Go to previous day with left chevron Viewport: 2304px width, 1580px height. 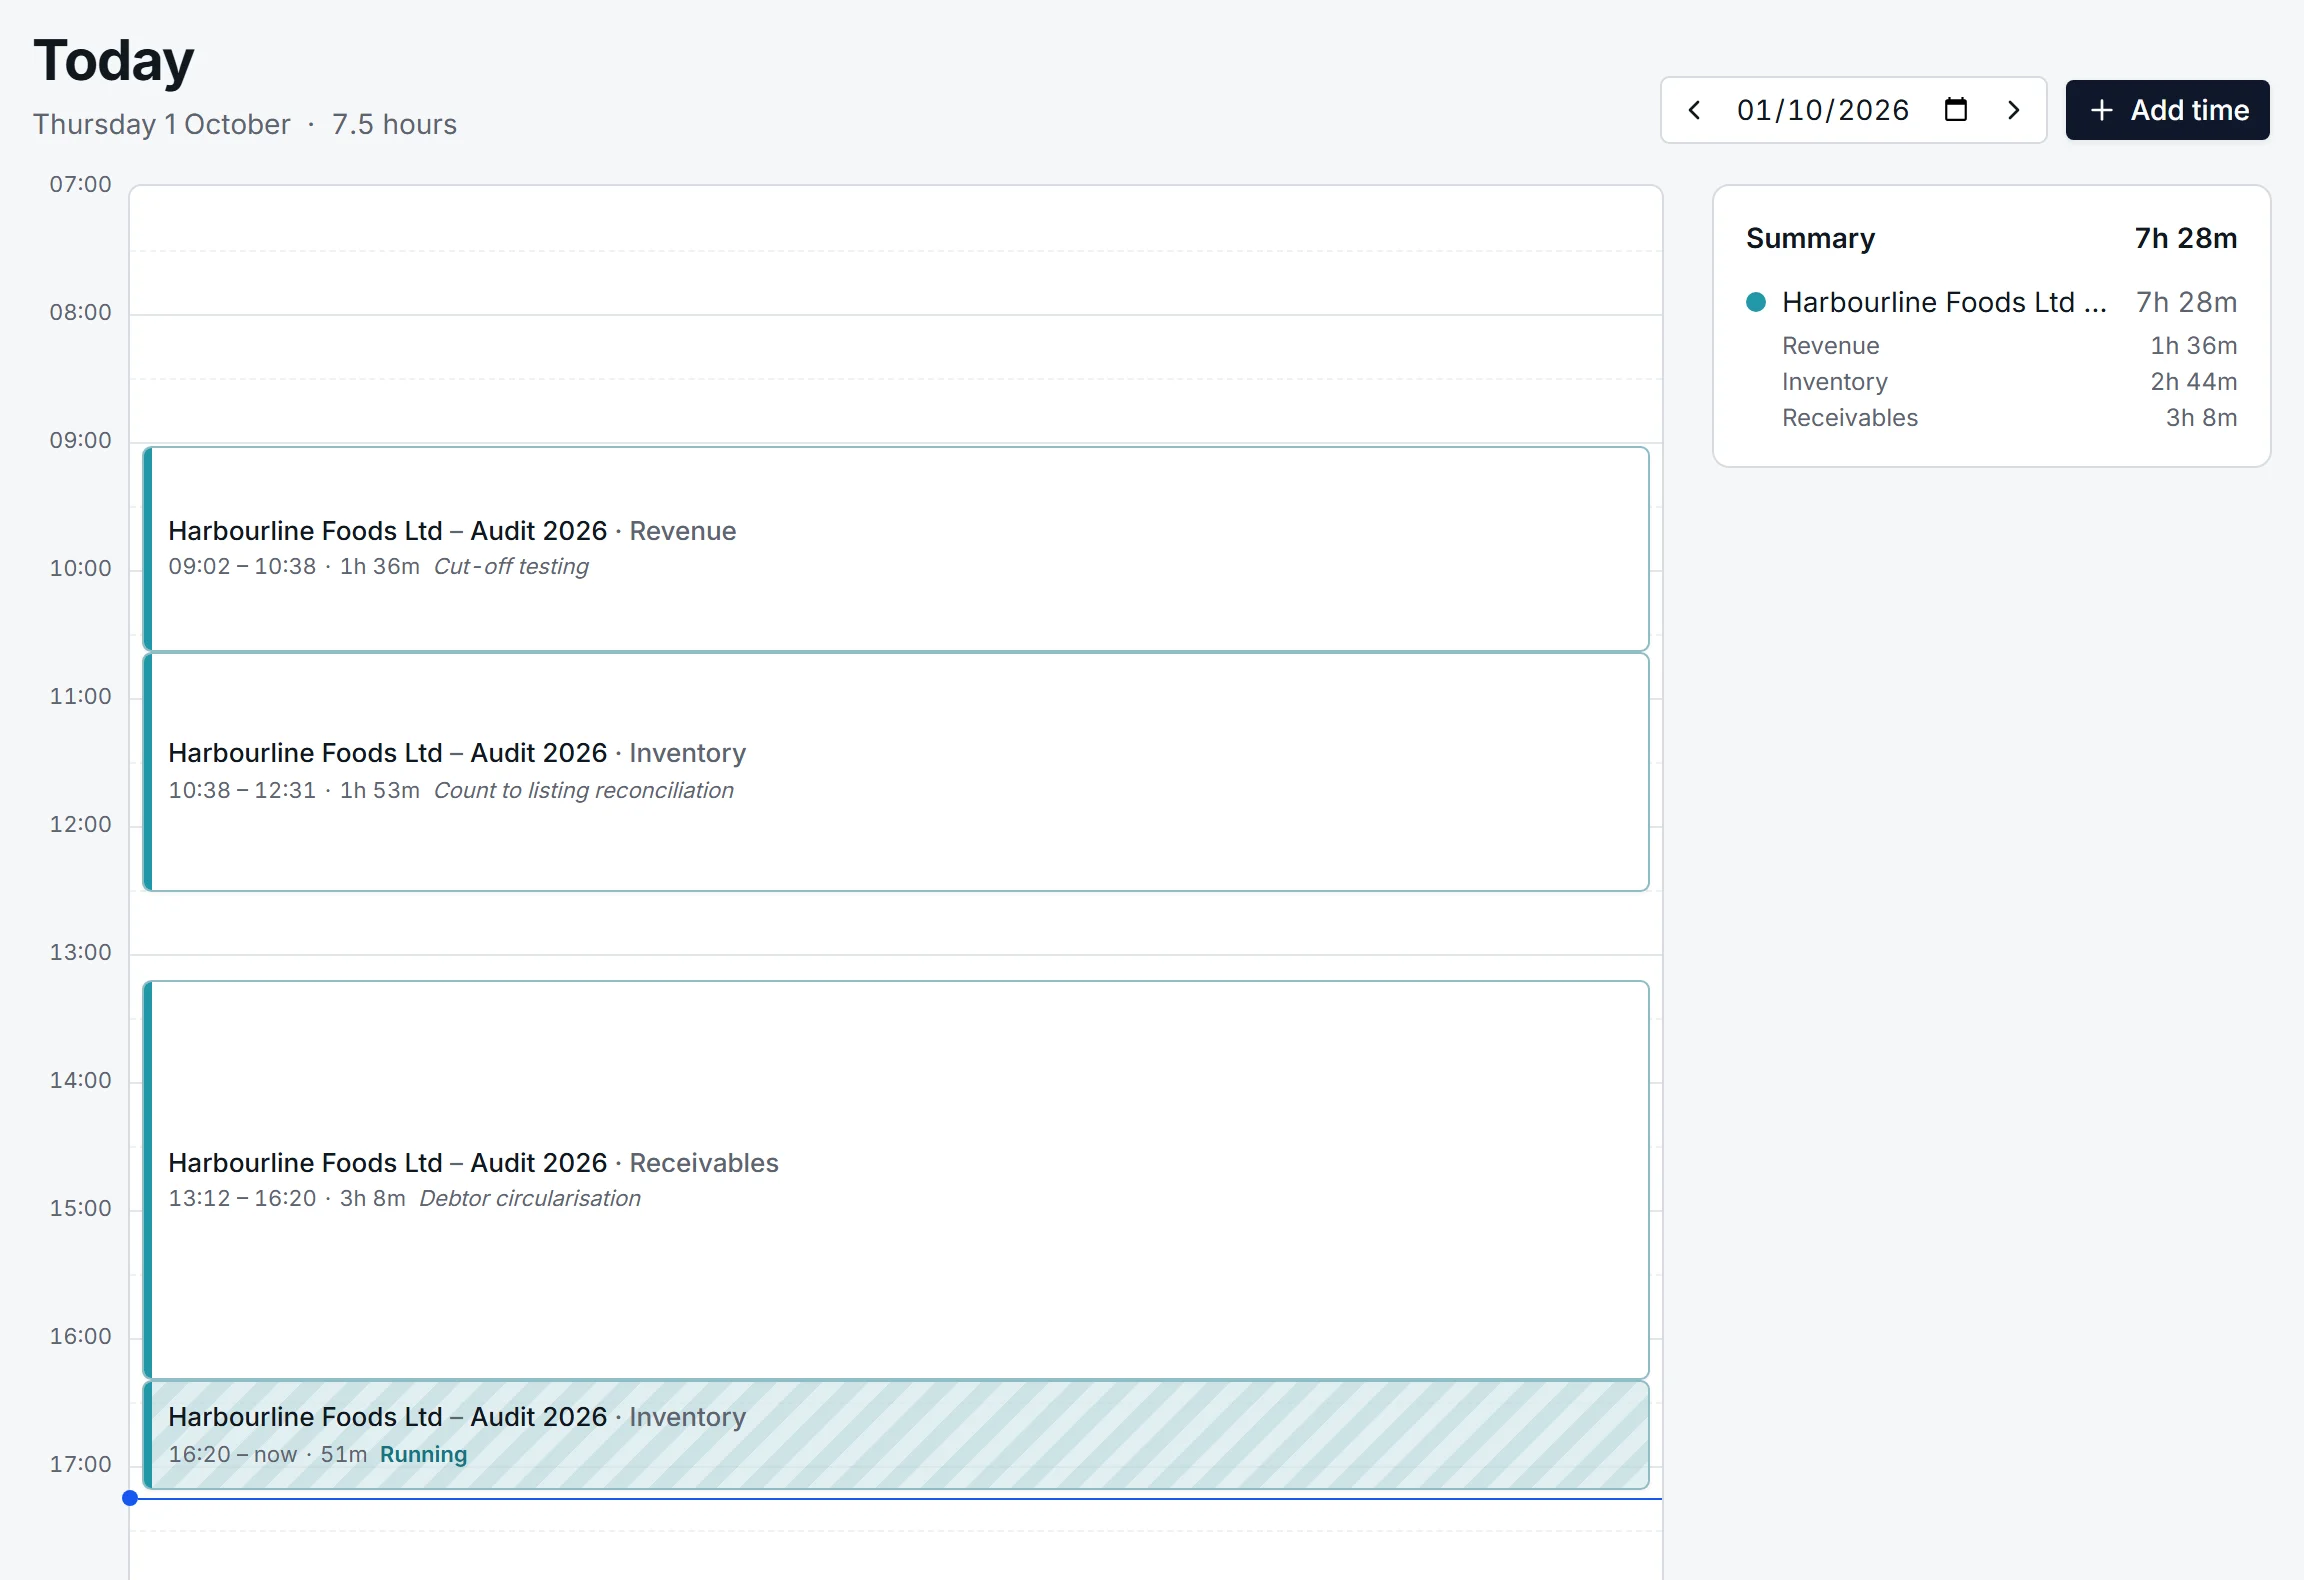click(1694, 110)
